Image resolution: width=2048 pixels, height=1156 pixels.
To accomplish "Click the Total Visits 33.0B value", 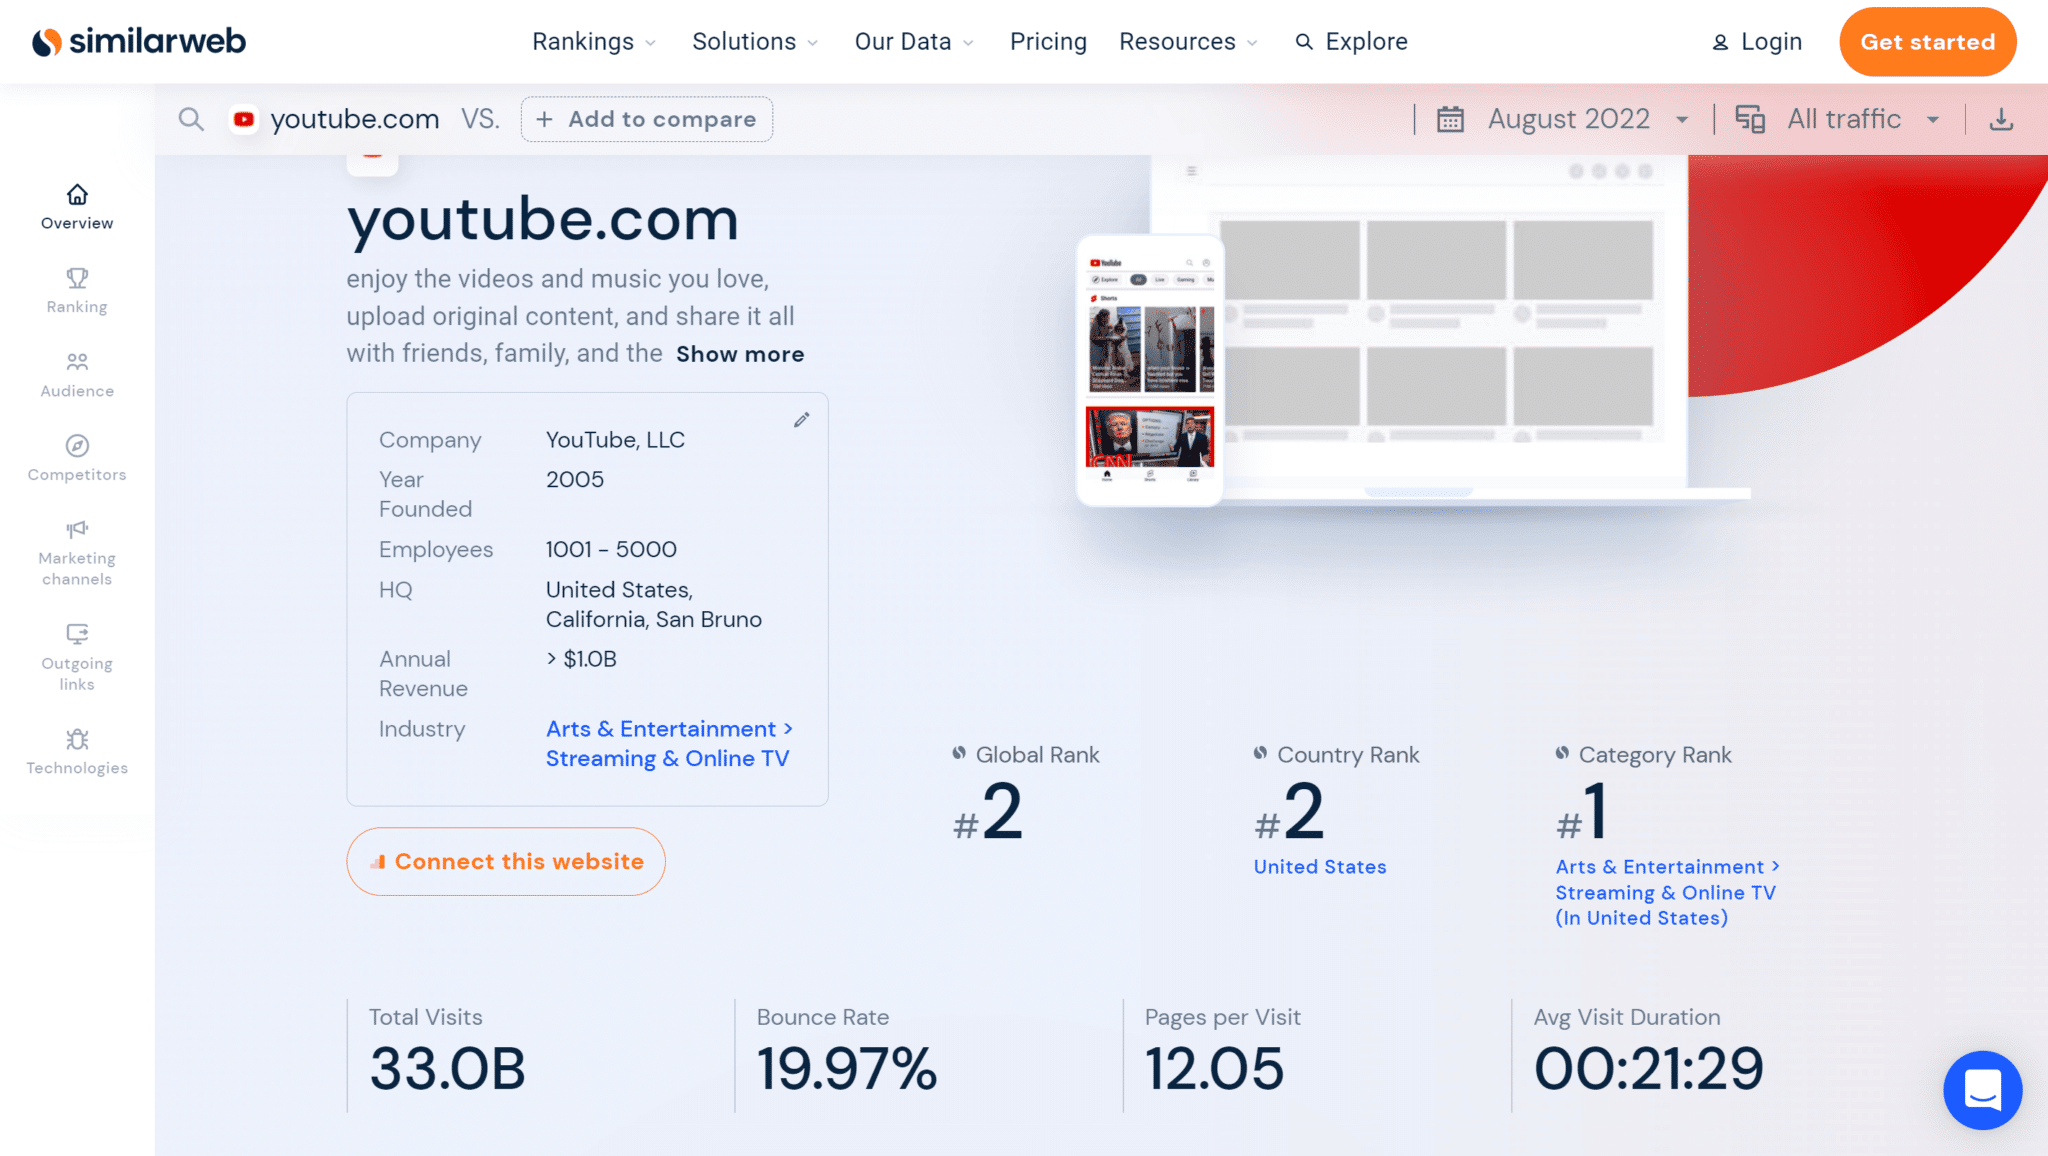I will [447, 1068].
